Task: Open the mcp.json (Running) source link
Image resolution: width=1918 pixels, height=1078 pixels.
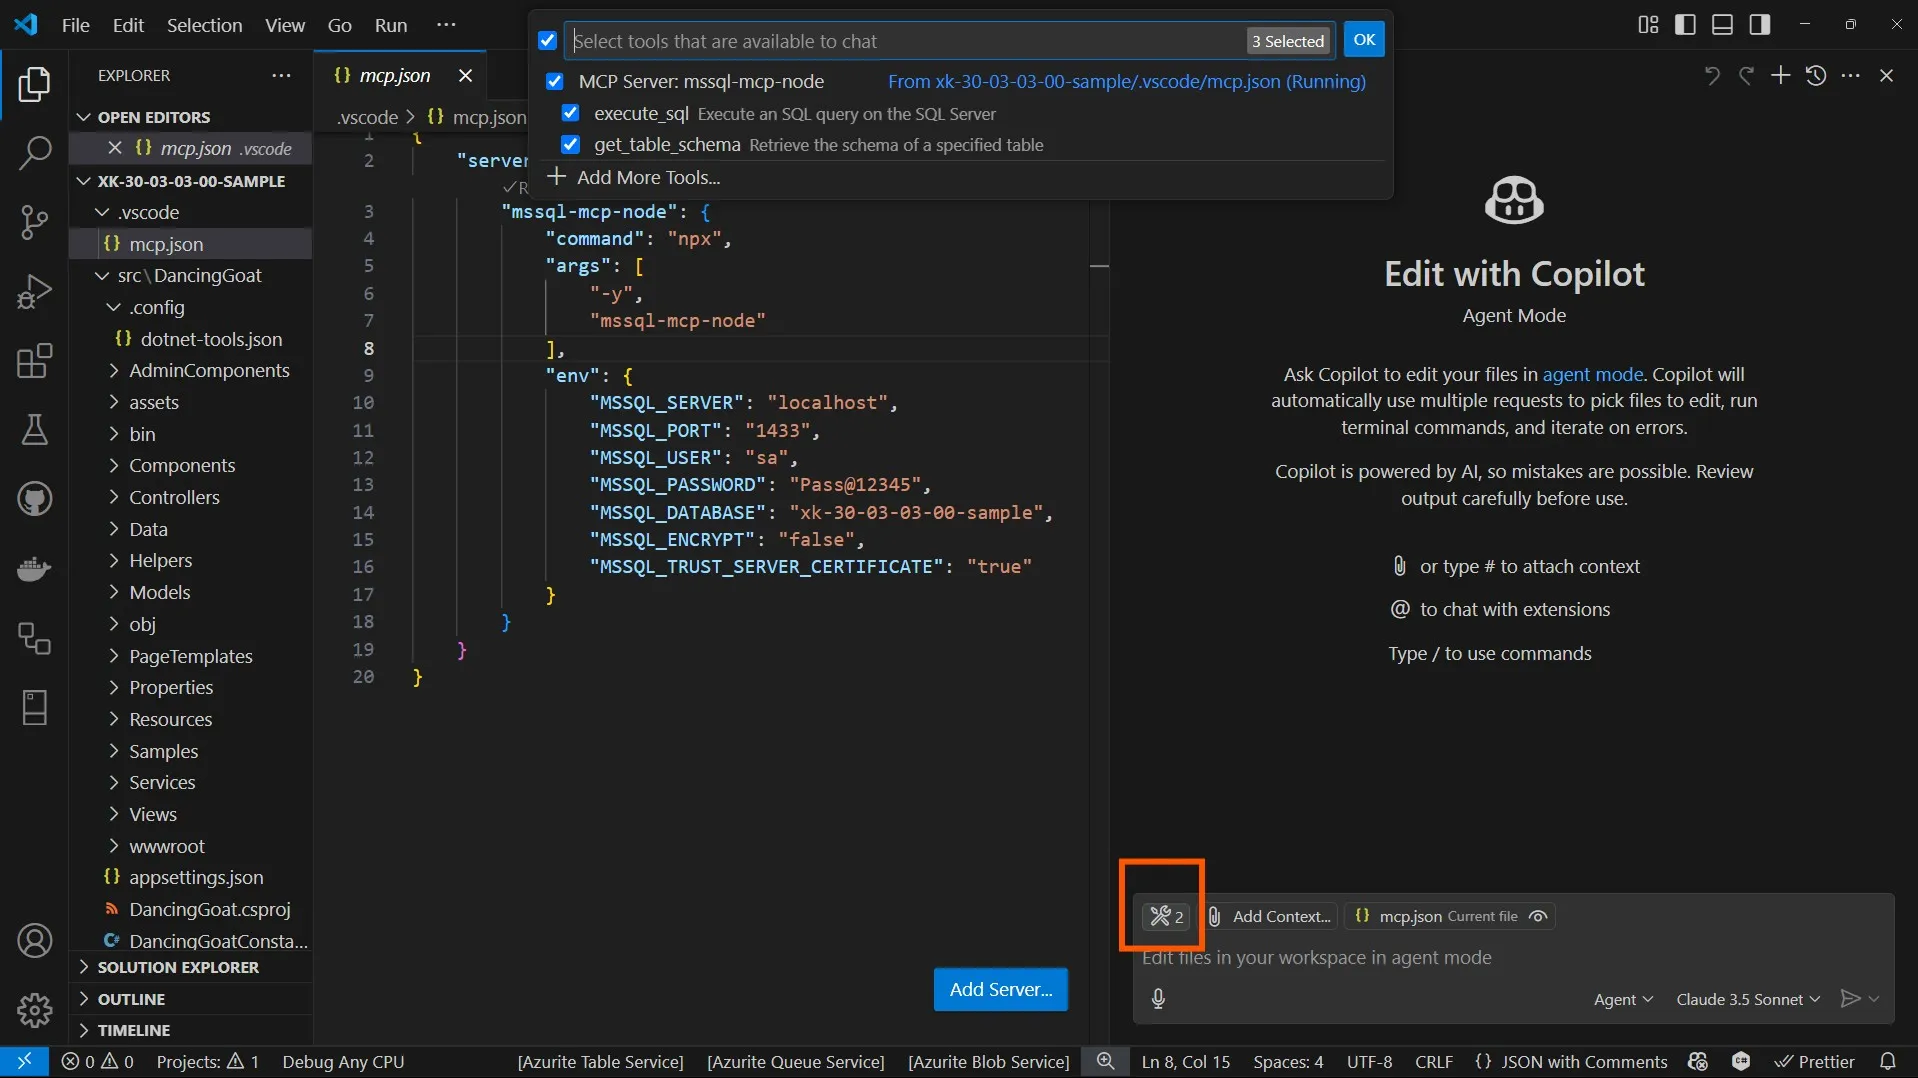Action: (1126, 81)
